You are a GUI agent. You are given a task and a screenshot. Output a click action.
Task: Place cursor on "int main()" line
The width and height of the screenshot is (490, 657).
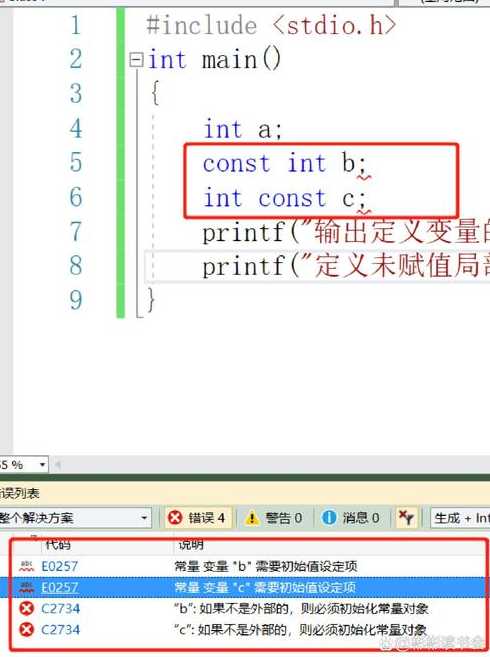(214, 59)
